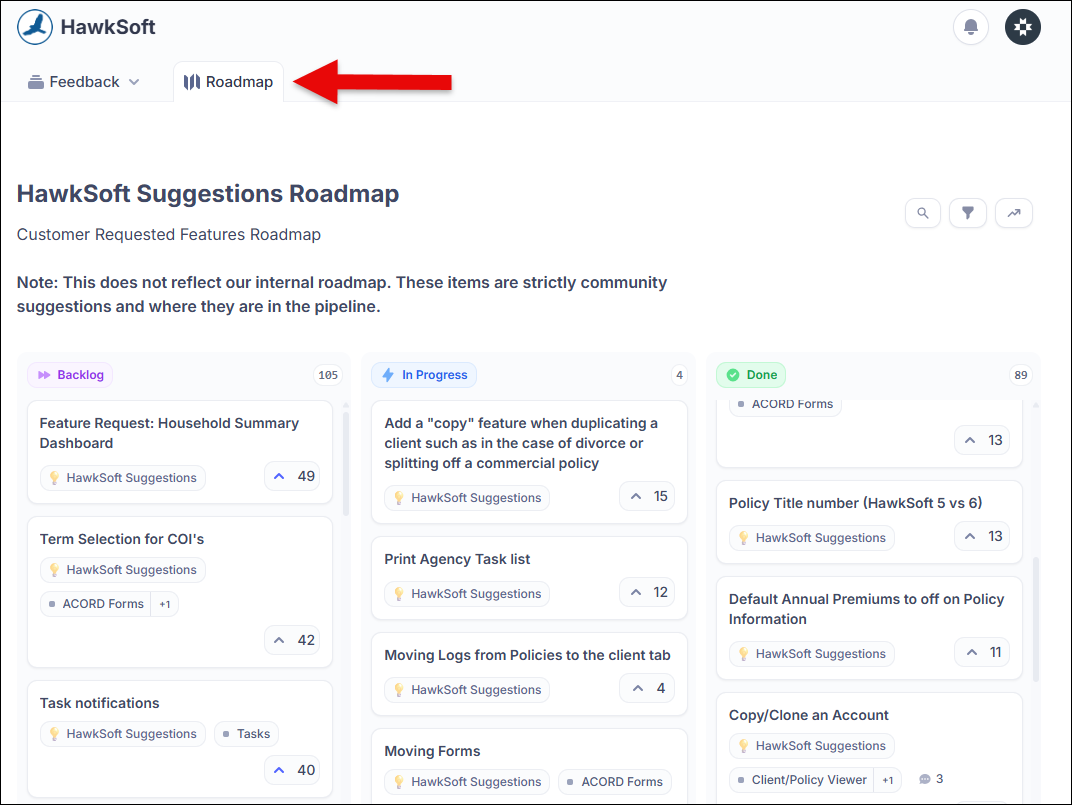The height and width of the screenshot is (805, 1072).
Task: Open the Moving Forms card
Action: point(432,751)
